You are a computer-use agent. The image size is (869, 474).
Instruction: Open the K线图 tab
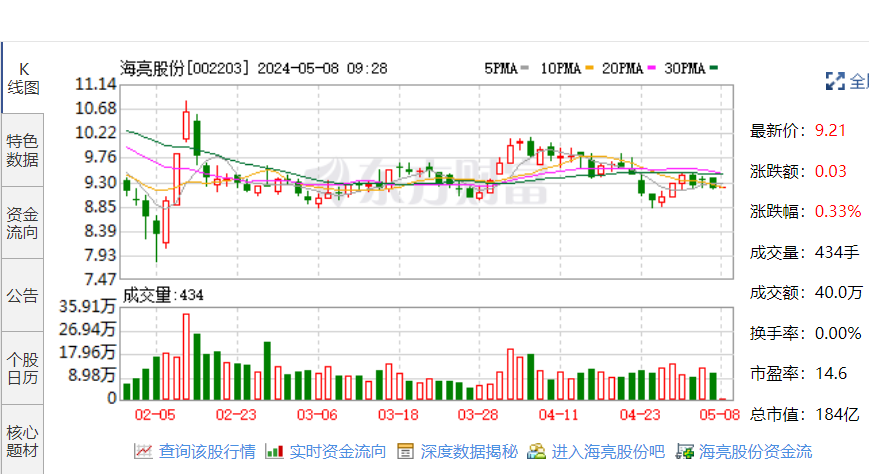[x=23, y=78]
